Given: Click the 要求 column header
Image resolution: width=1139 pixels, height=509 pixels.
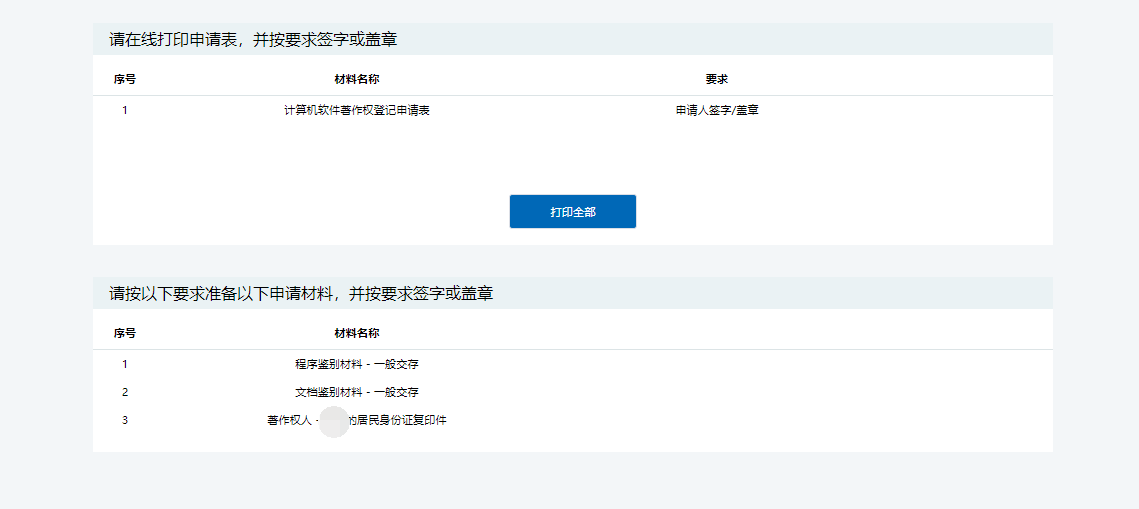Looking at the screenshot, I should pyautogui.click(x=716, y=79).
